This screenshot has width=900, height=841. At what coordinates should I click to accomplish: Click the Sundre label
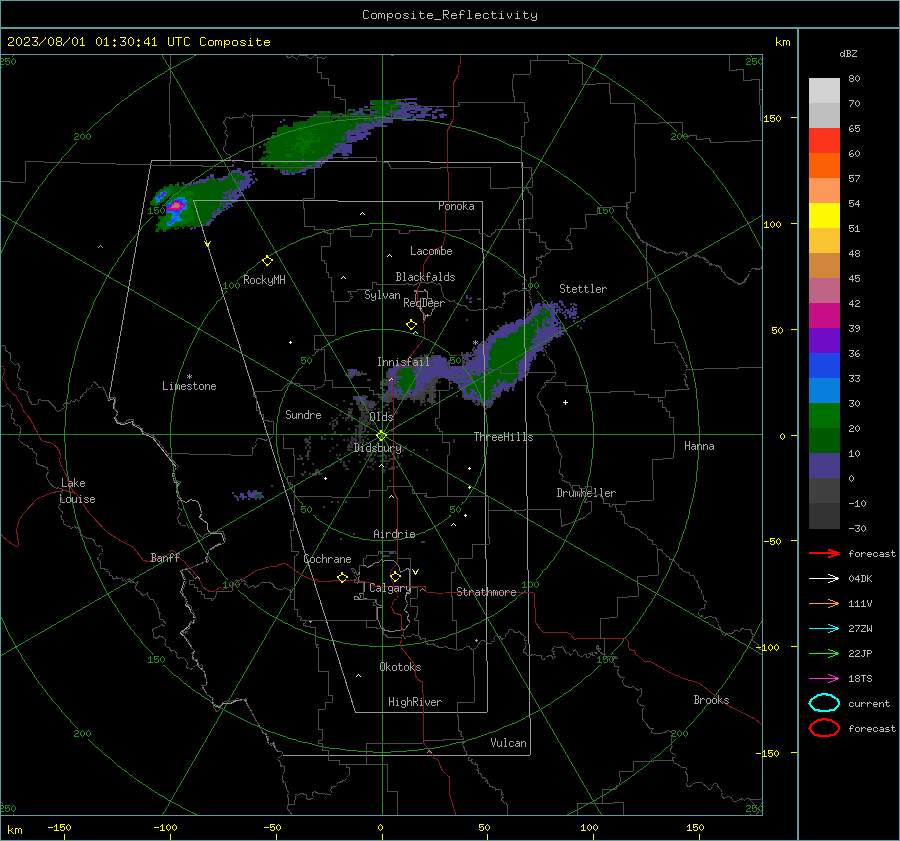point(303,414)
